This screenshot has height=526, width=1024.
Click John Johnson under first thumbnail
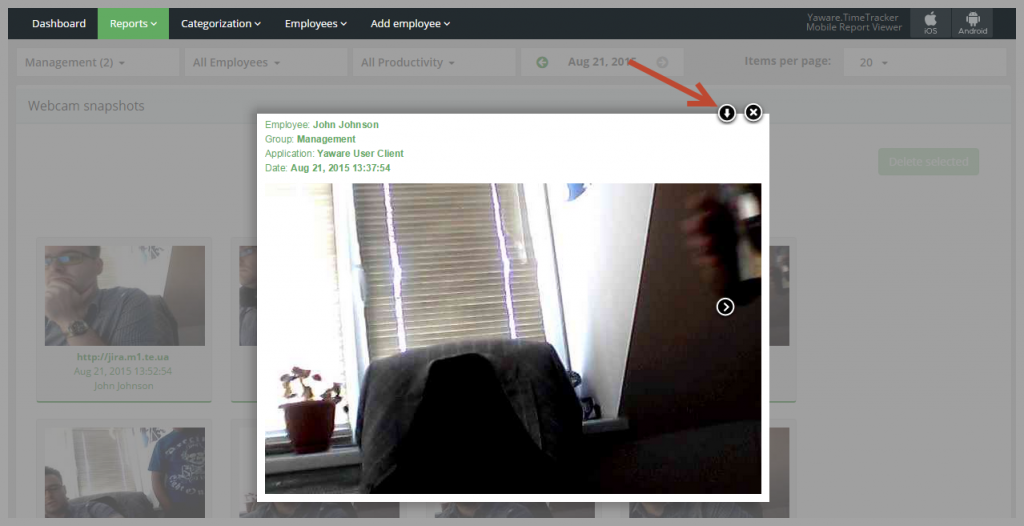coord(124,386)
